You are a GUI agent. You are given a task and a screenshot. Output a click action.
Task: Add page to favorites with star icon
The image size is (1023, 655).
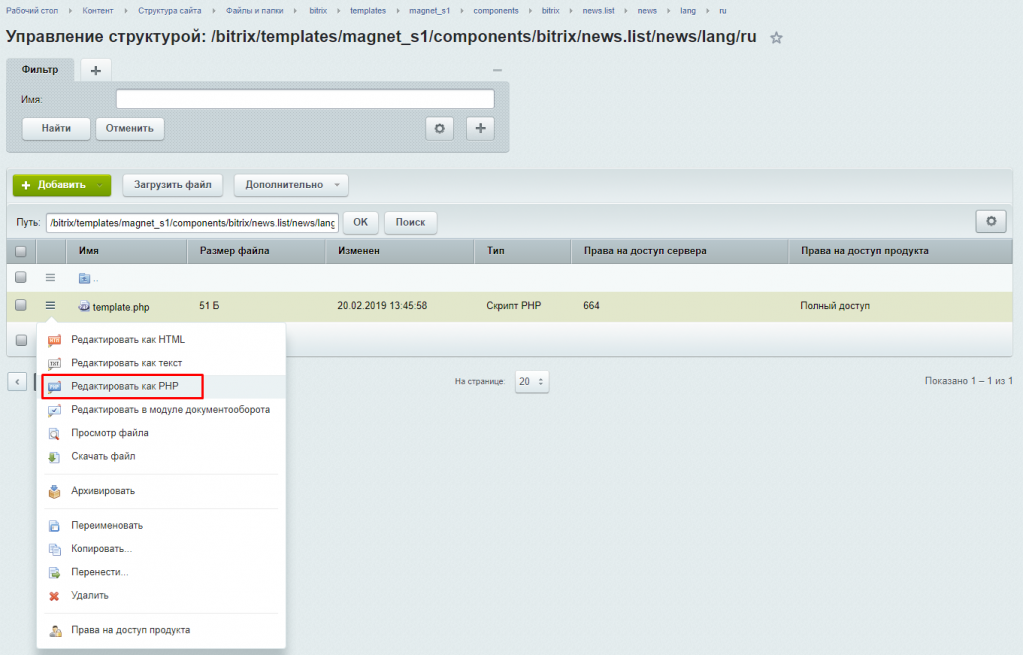(x=776, y=38)
